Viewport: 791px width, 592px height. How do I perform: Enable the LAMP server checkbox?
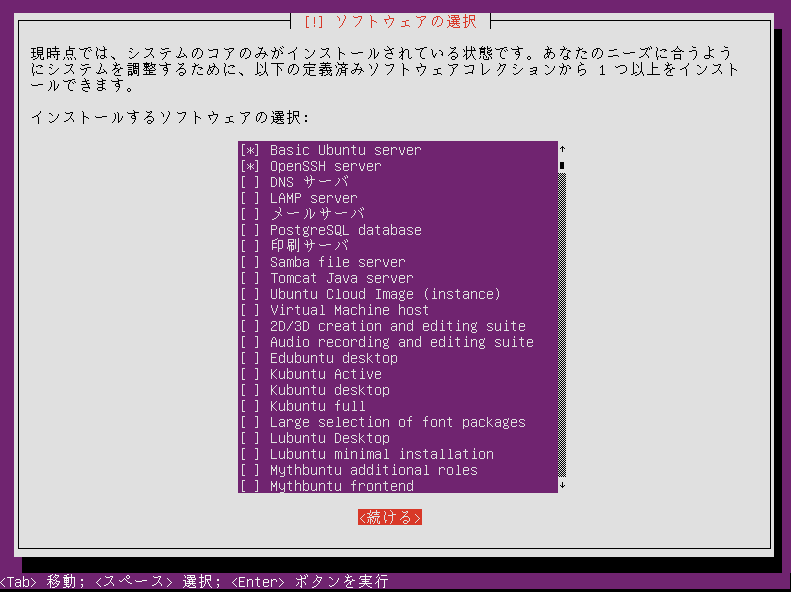coord(250,198)
